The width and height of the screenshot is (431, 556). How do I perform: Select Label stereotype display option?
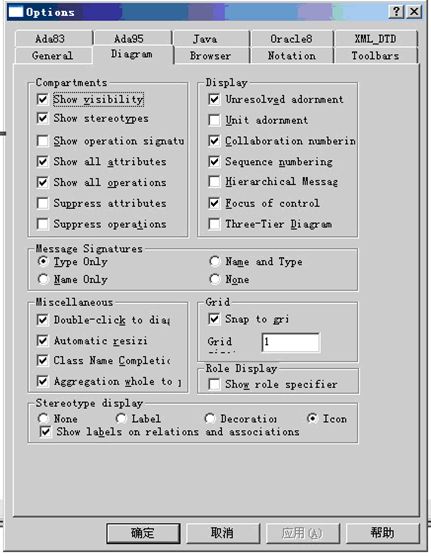121,418
